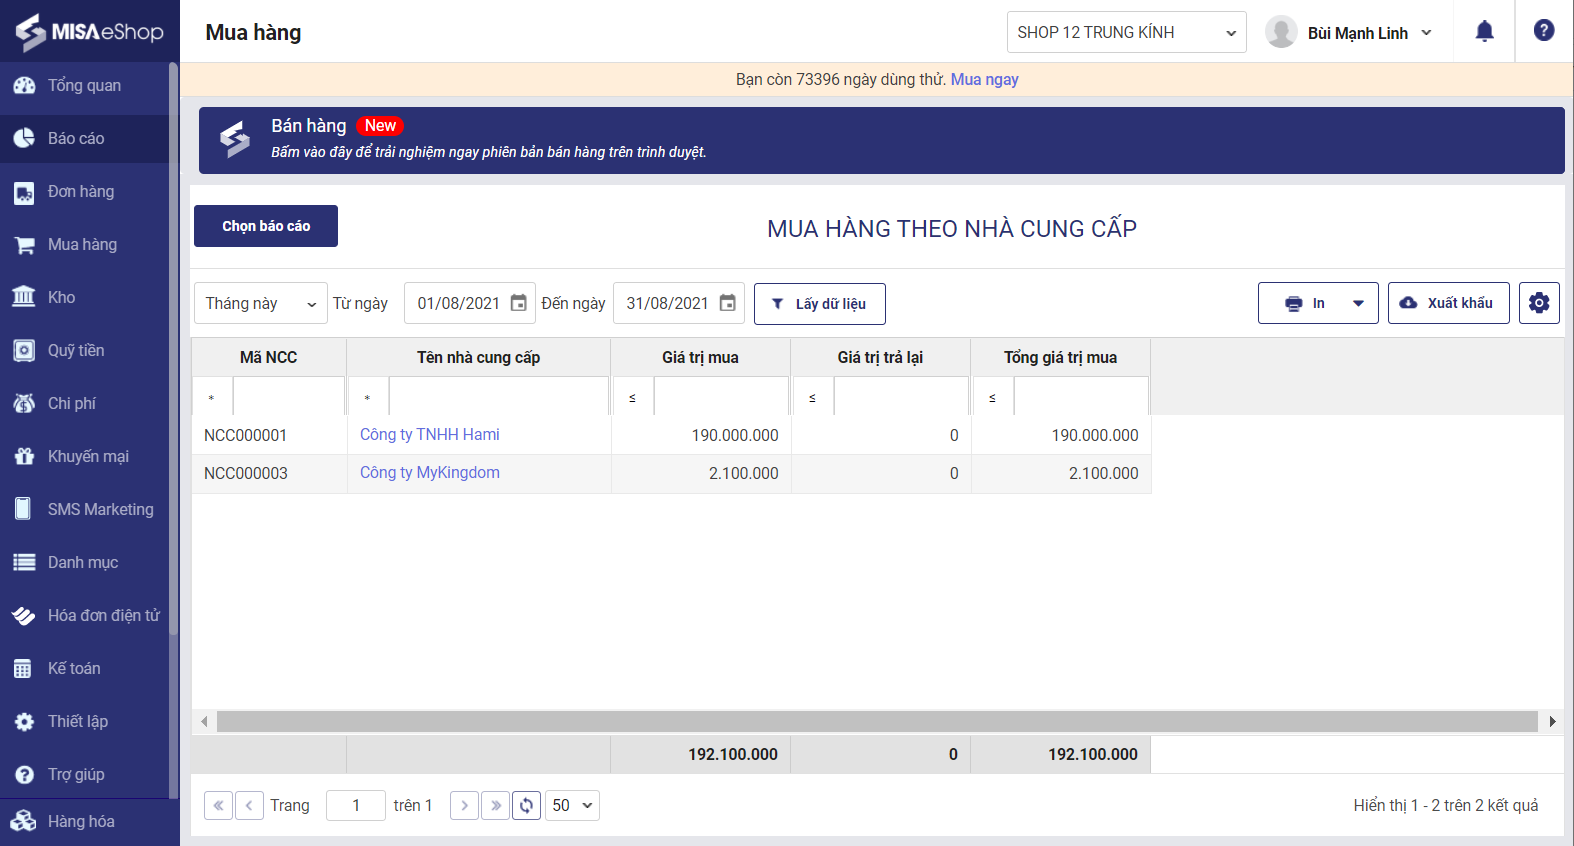Open notifications bell
This screenshot has height=846, width=1574.
point(1485,32)
